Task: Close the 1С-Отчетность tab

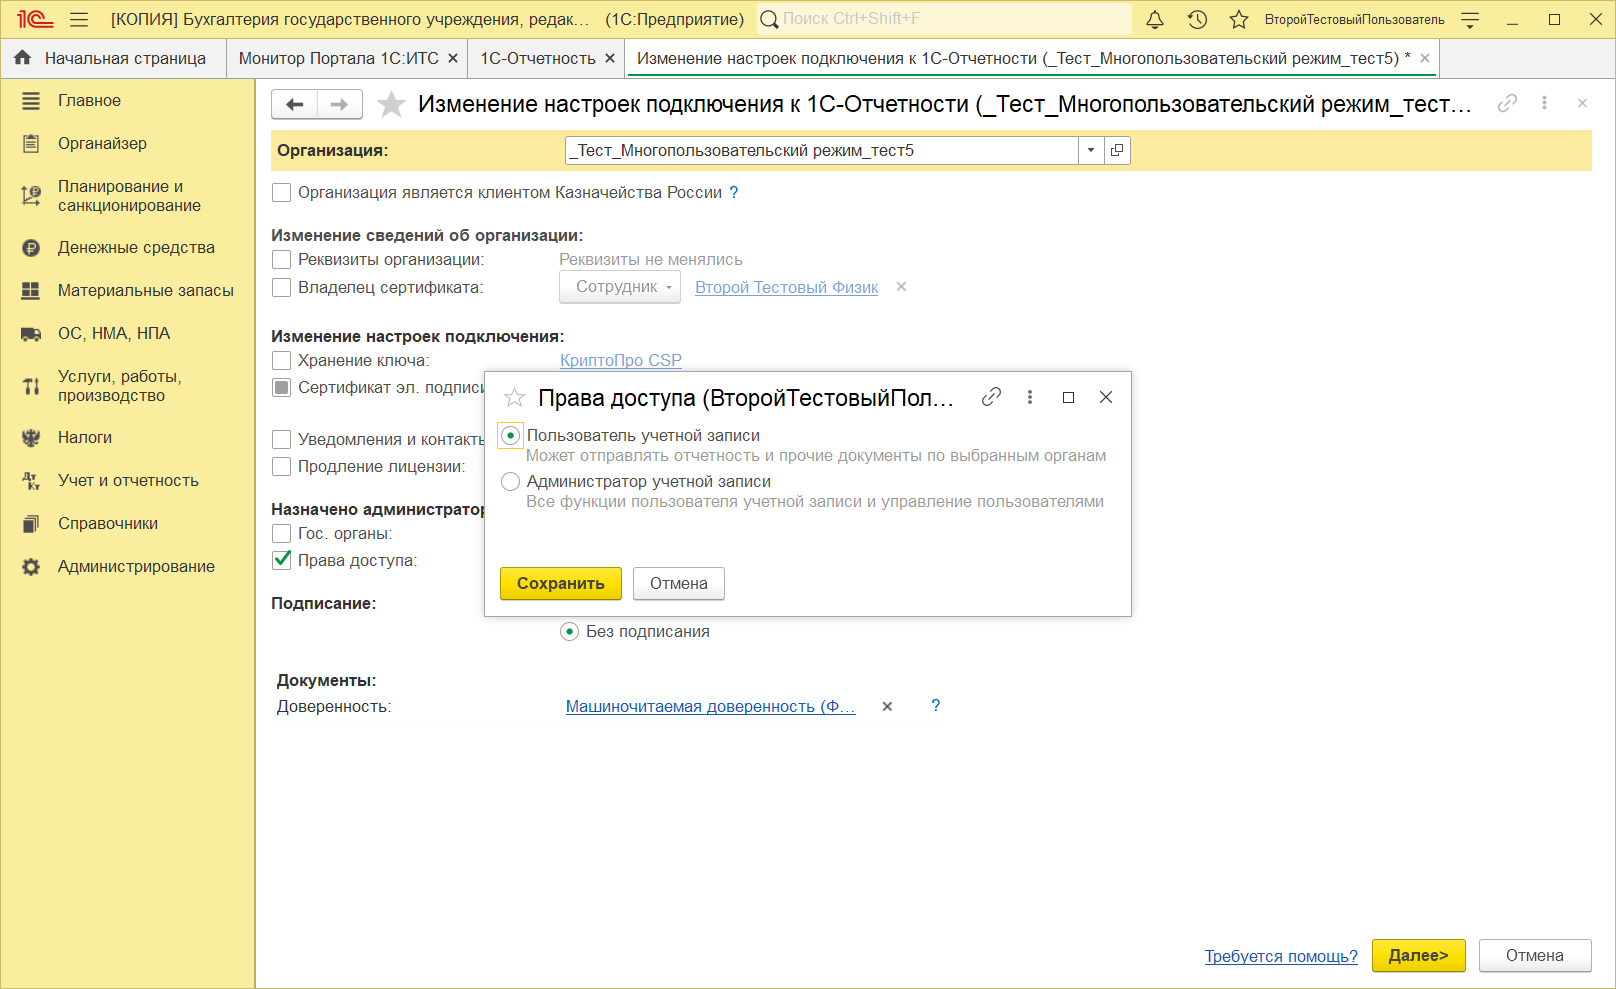Action: click(x=610, y=59)
